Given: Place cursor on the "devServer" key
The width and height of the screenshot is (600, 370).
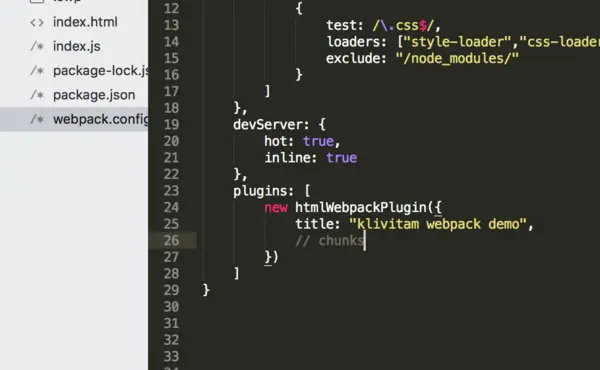Looking at the screenshot, I should click(267, 125).
